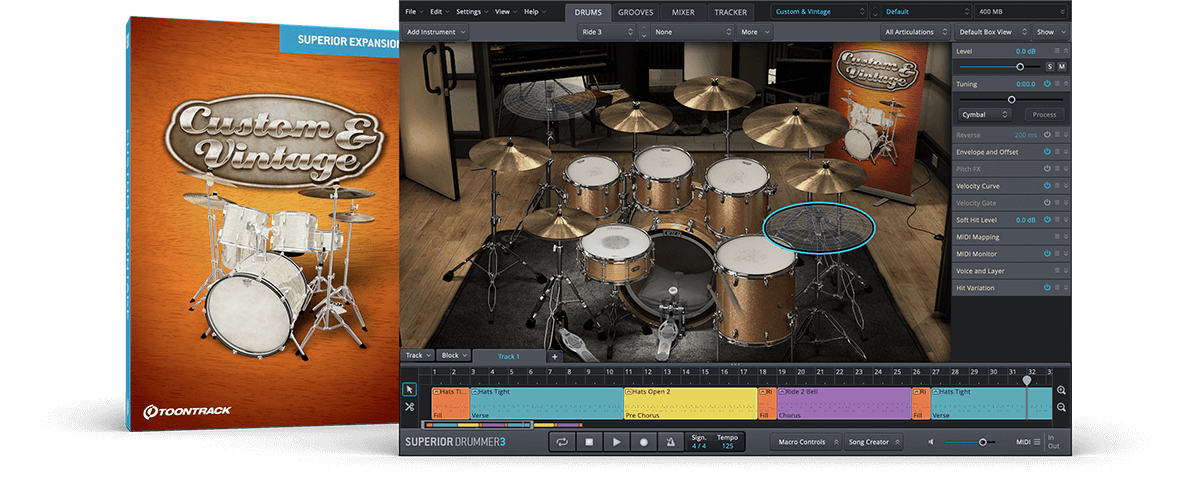The width and height of the screenshot is (1200, 488).
Task: Open the Add Instrument dropdown
Action: coord(435,32)
